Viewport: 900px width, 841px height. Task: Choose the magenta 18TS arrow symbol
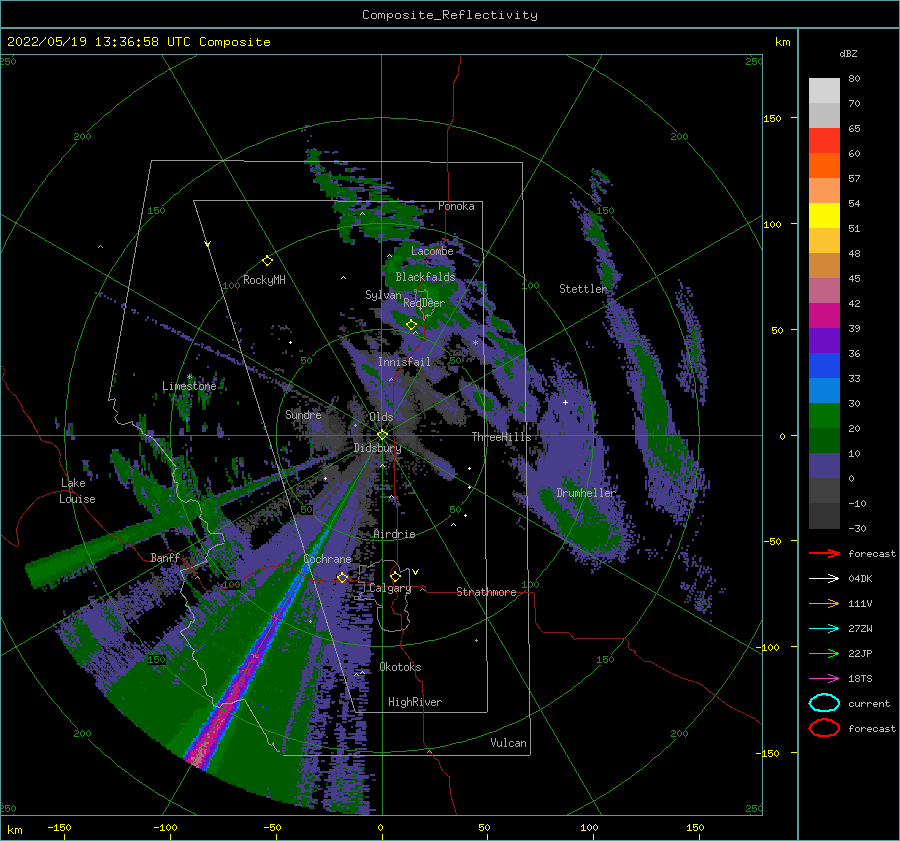pos(824,679)
